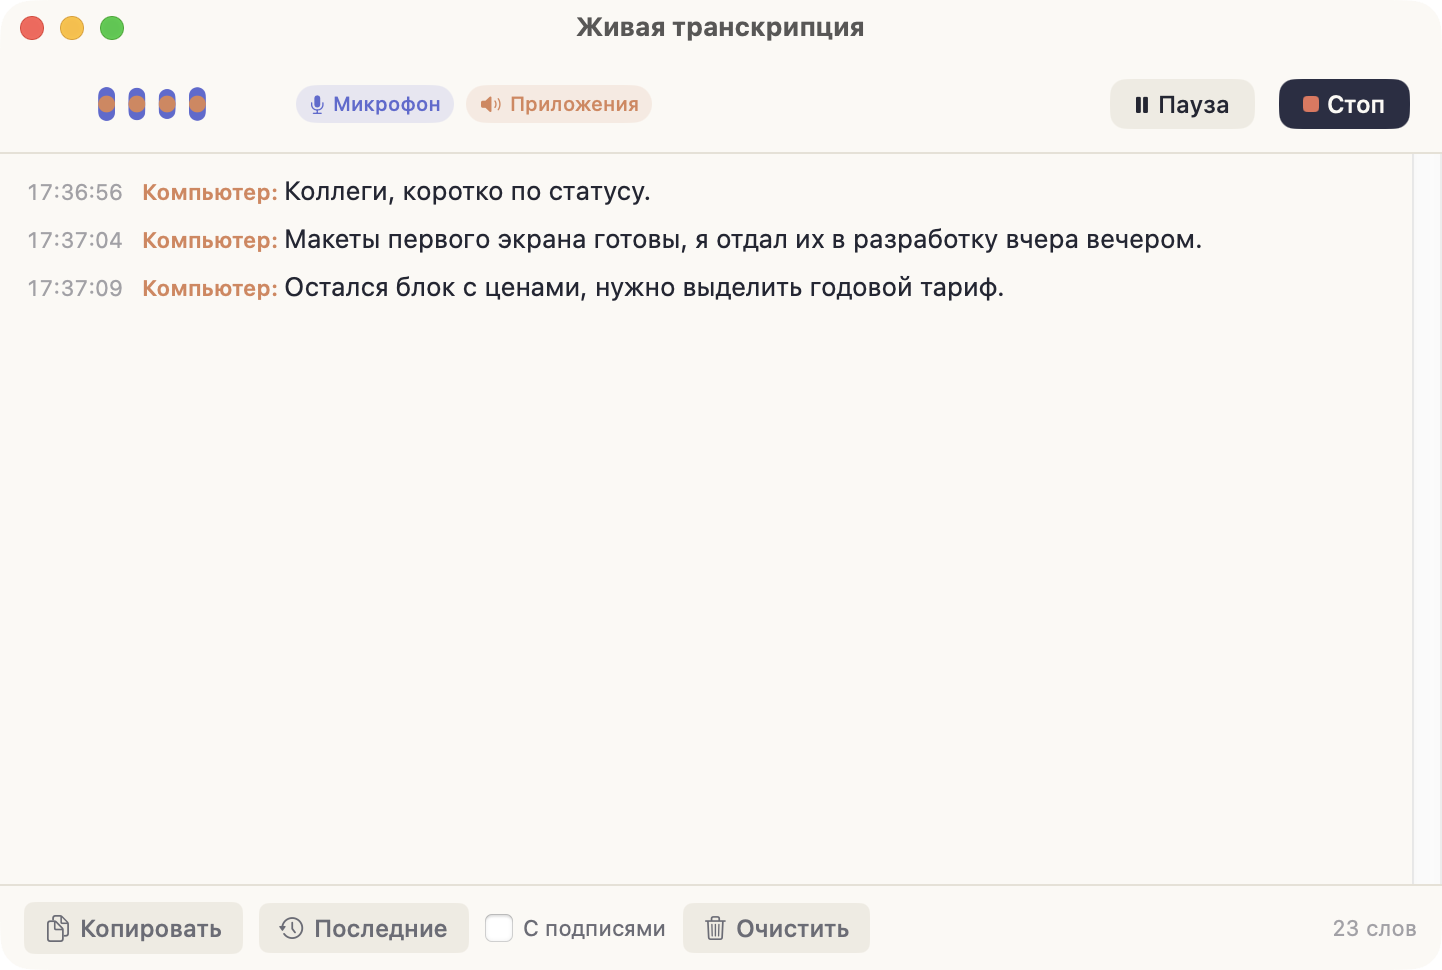
Task: Click the microphone icon in Микрофон chip
Action: [317, 104]
